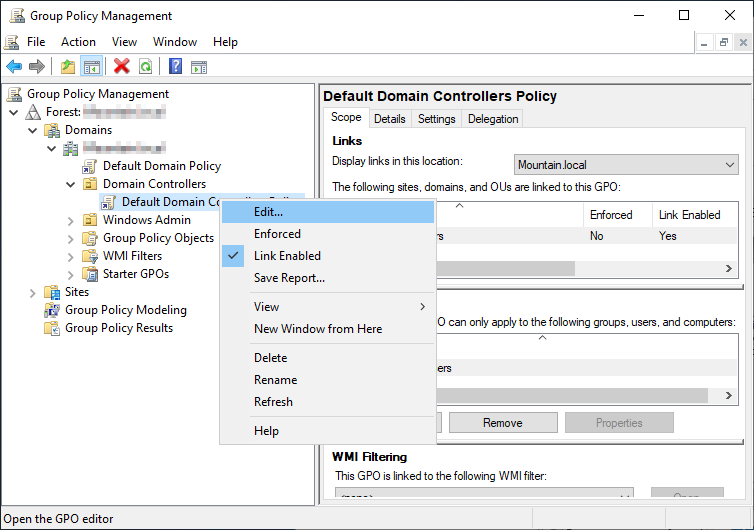Switch to the Details tab
754x530 pixels.
pos(390,119)
